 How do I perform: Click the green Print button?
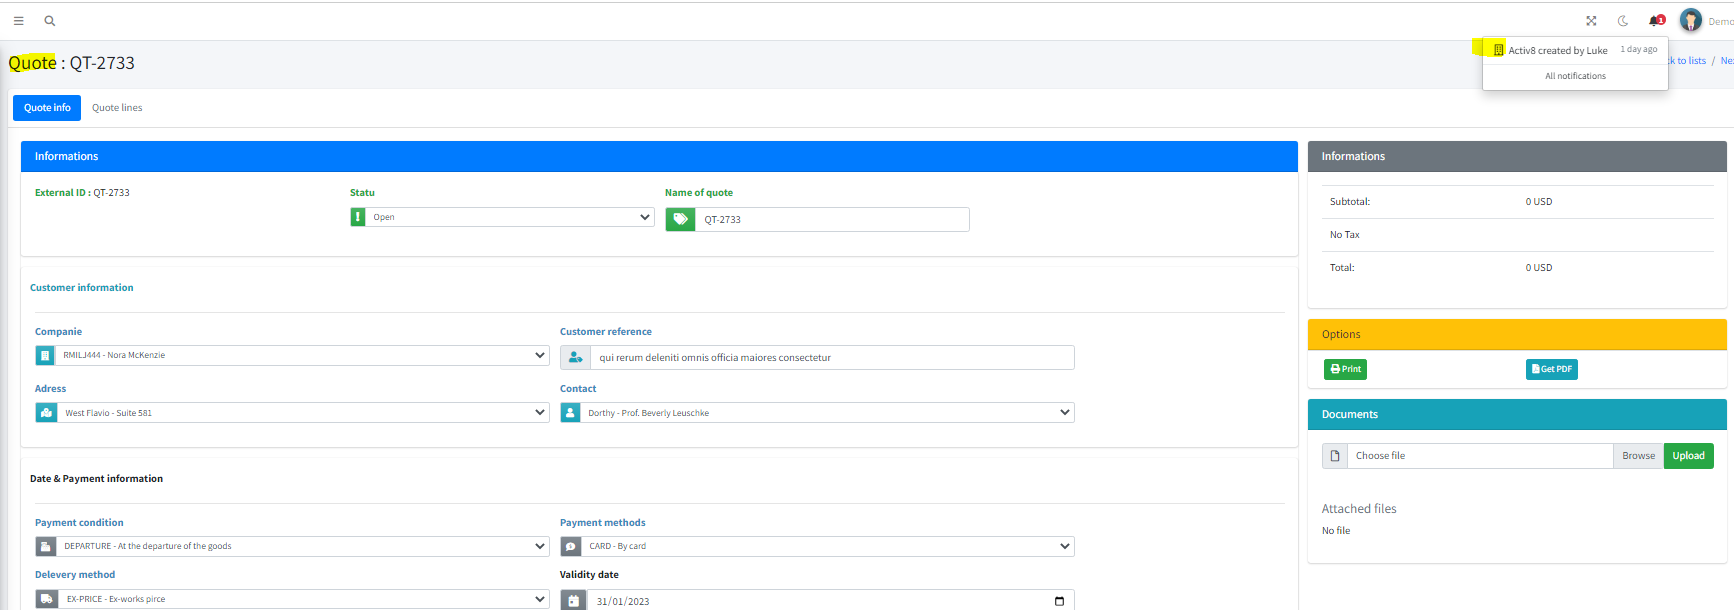tap(1345, 369)
